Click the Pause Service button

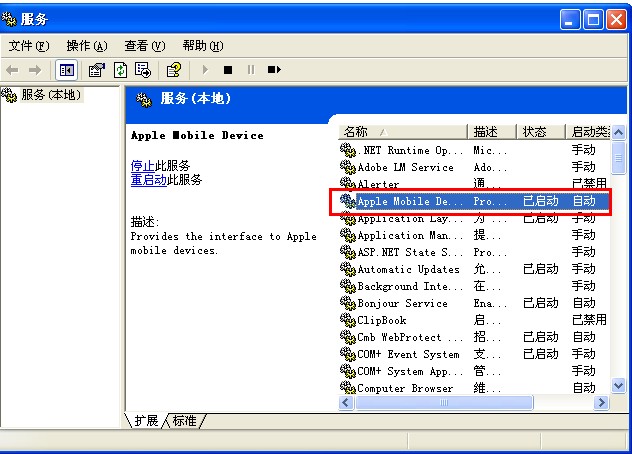point(251,70)
